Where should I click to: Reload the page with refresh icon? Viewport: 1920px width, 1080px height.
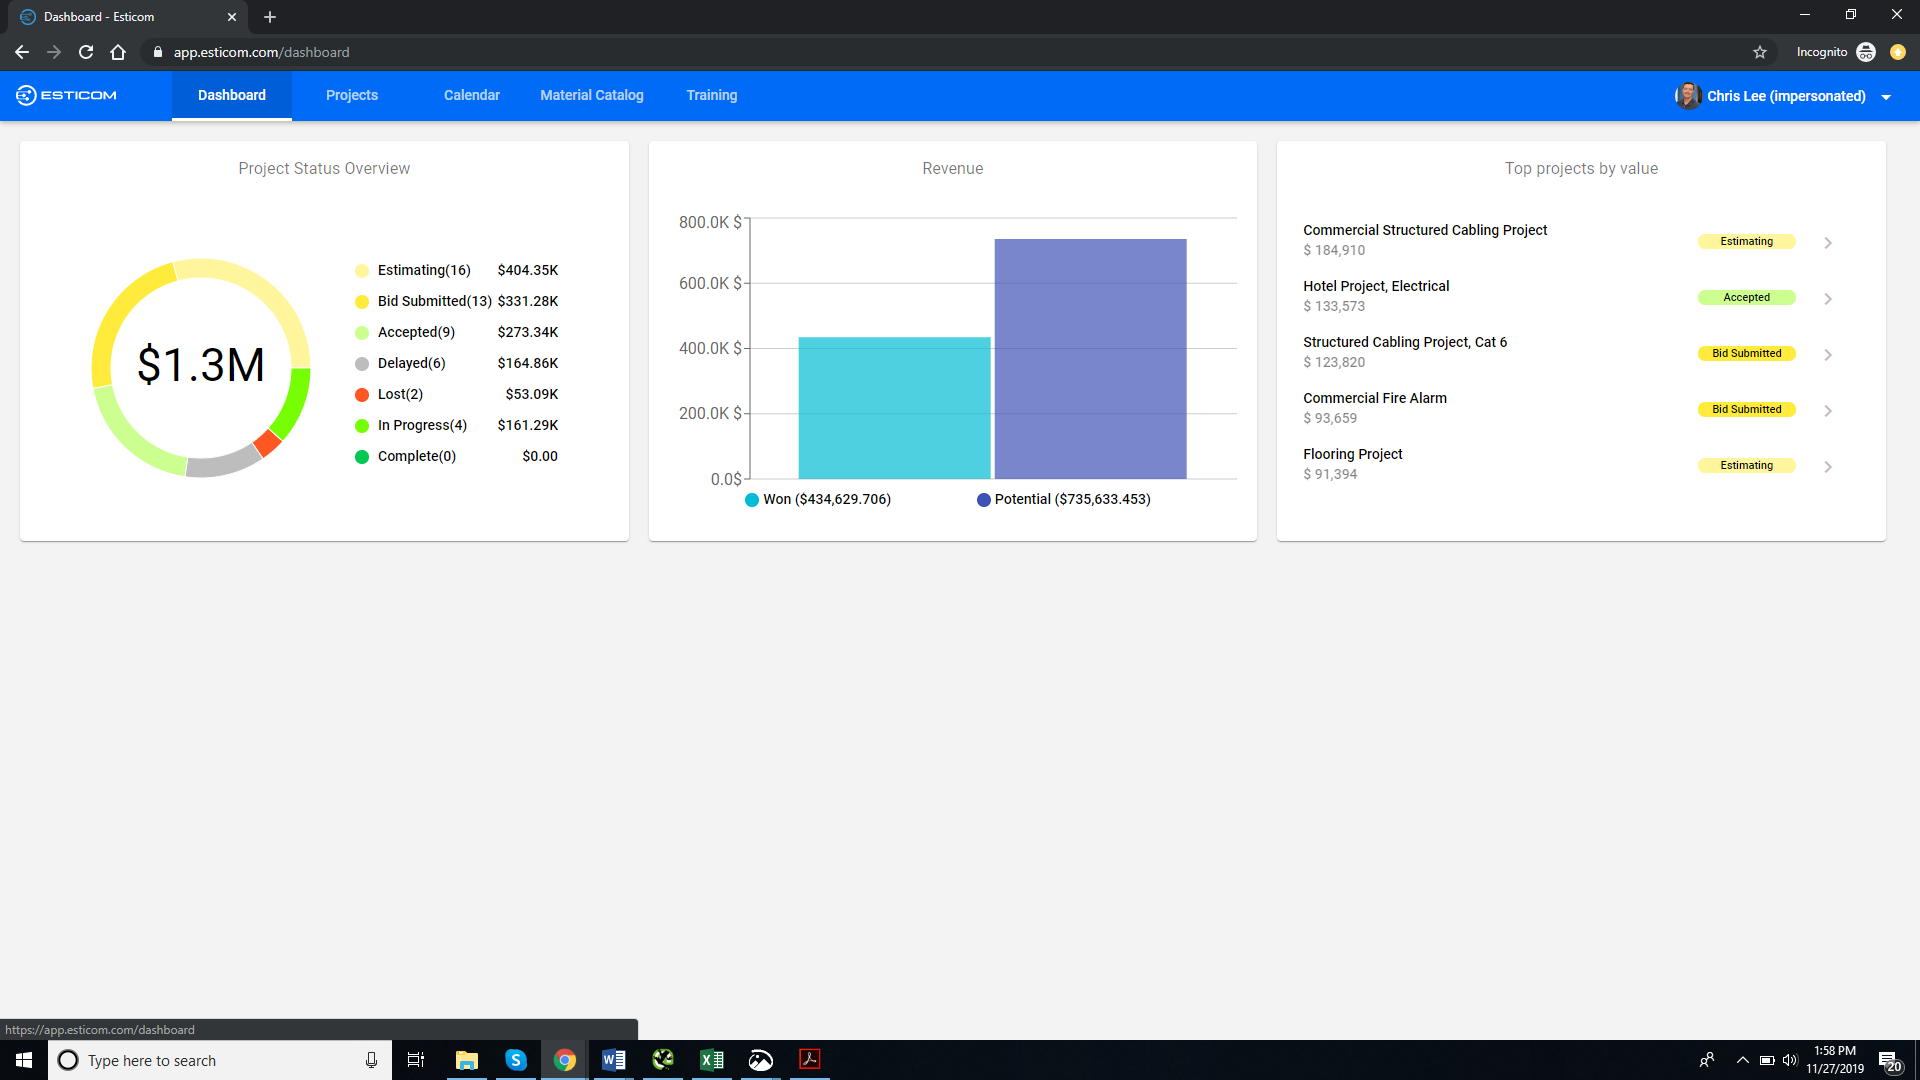click(86, 52)
